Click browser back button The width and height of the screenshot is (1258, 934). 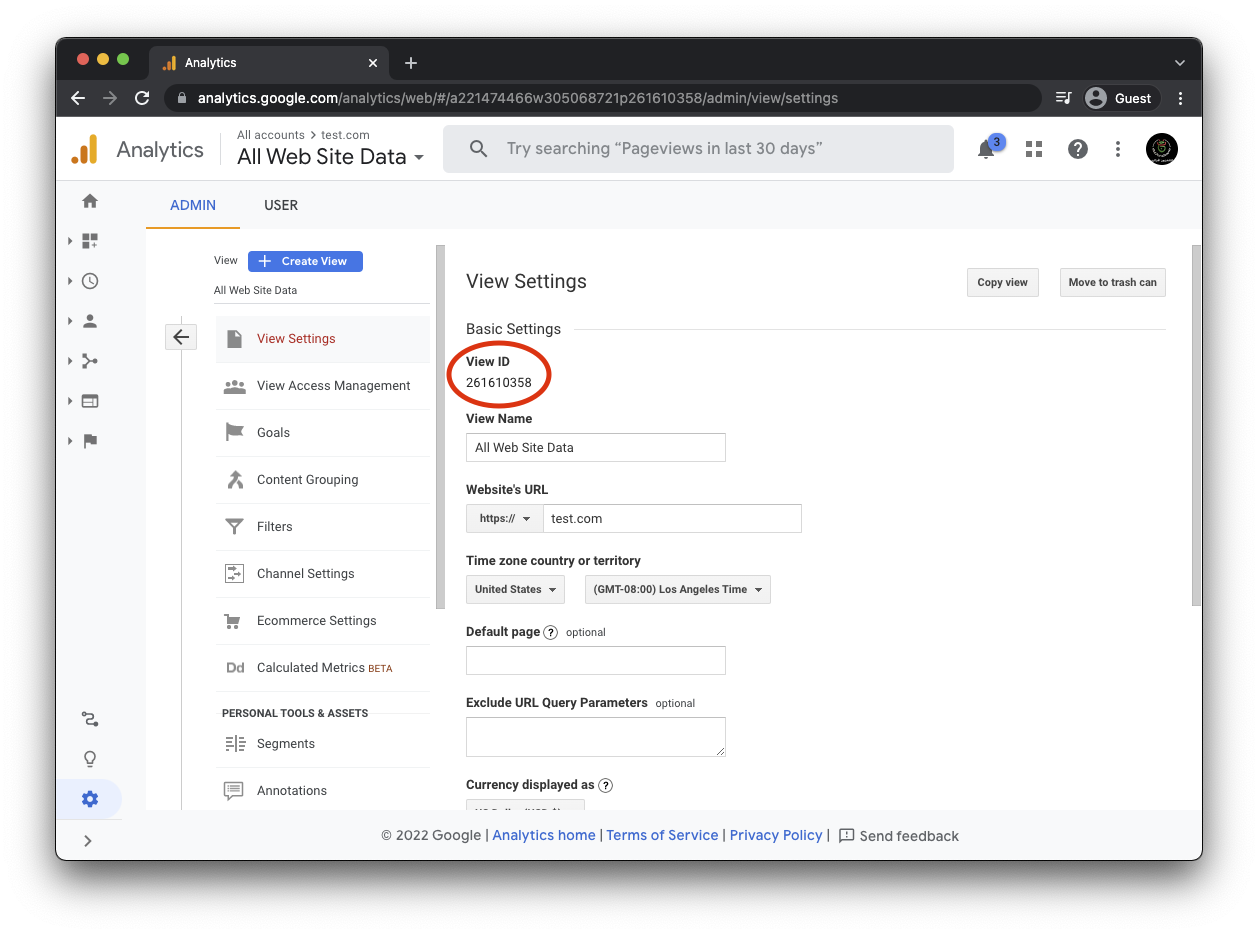(x=78, y=98)
